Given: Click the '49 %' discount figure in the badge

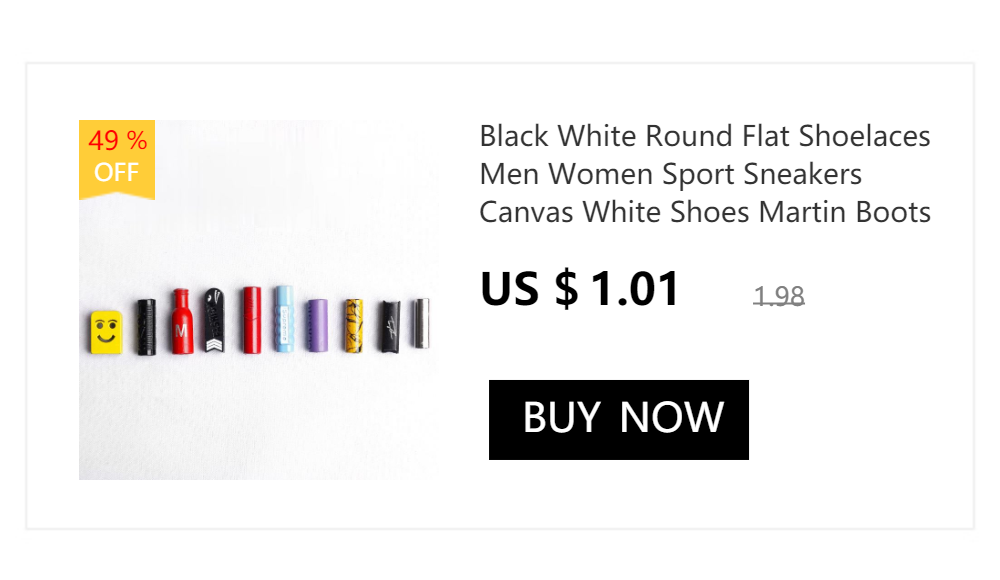Looking at the screenshot, I should 117,141.
